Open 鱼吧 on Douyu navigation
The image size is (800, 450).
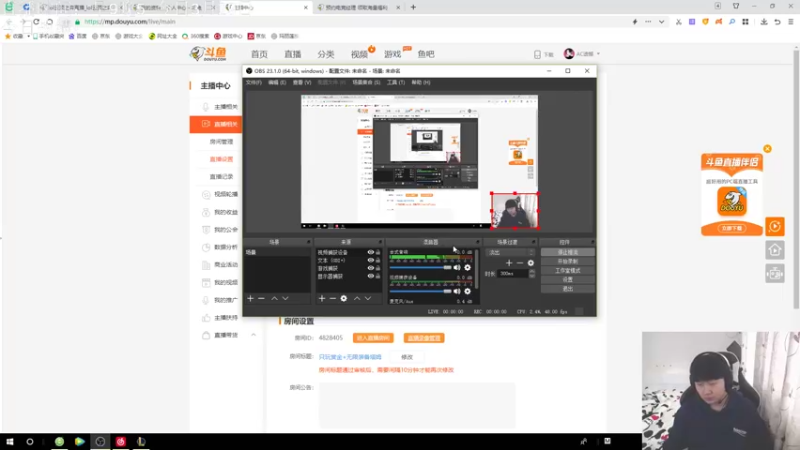pos(426,54)
